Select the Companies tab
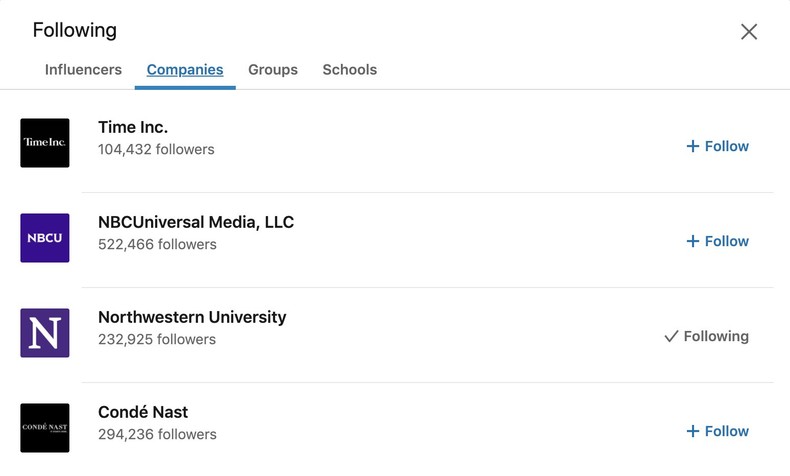The width and height of the screenshot is (790, 476). [185, 70]
